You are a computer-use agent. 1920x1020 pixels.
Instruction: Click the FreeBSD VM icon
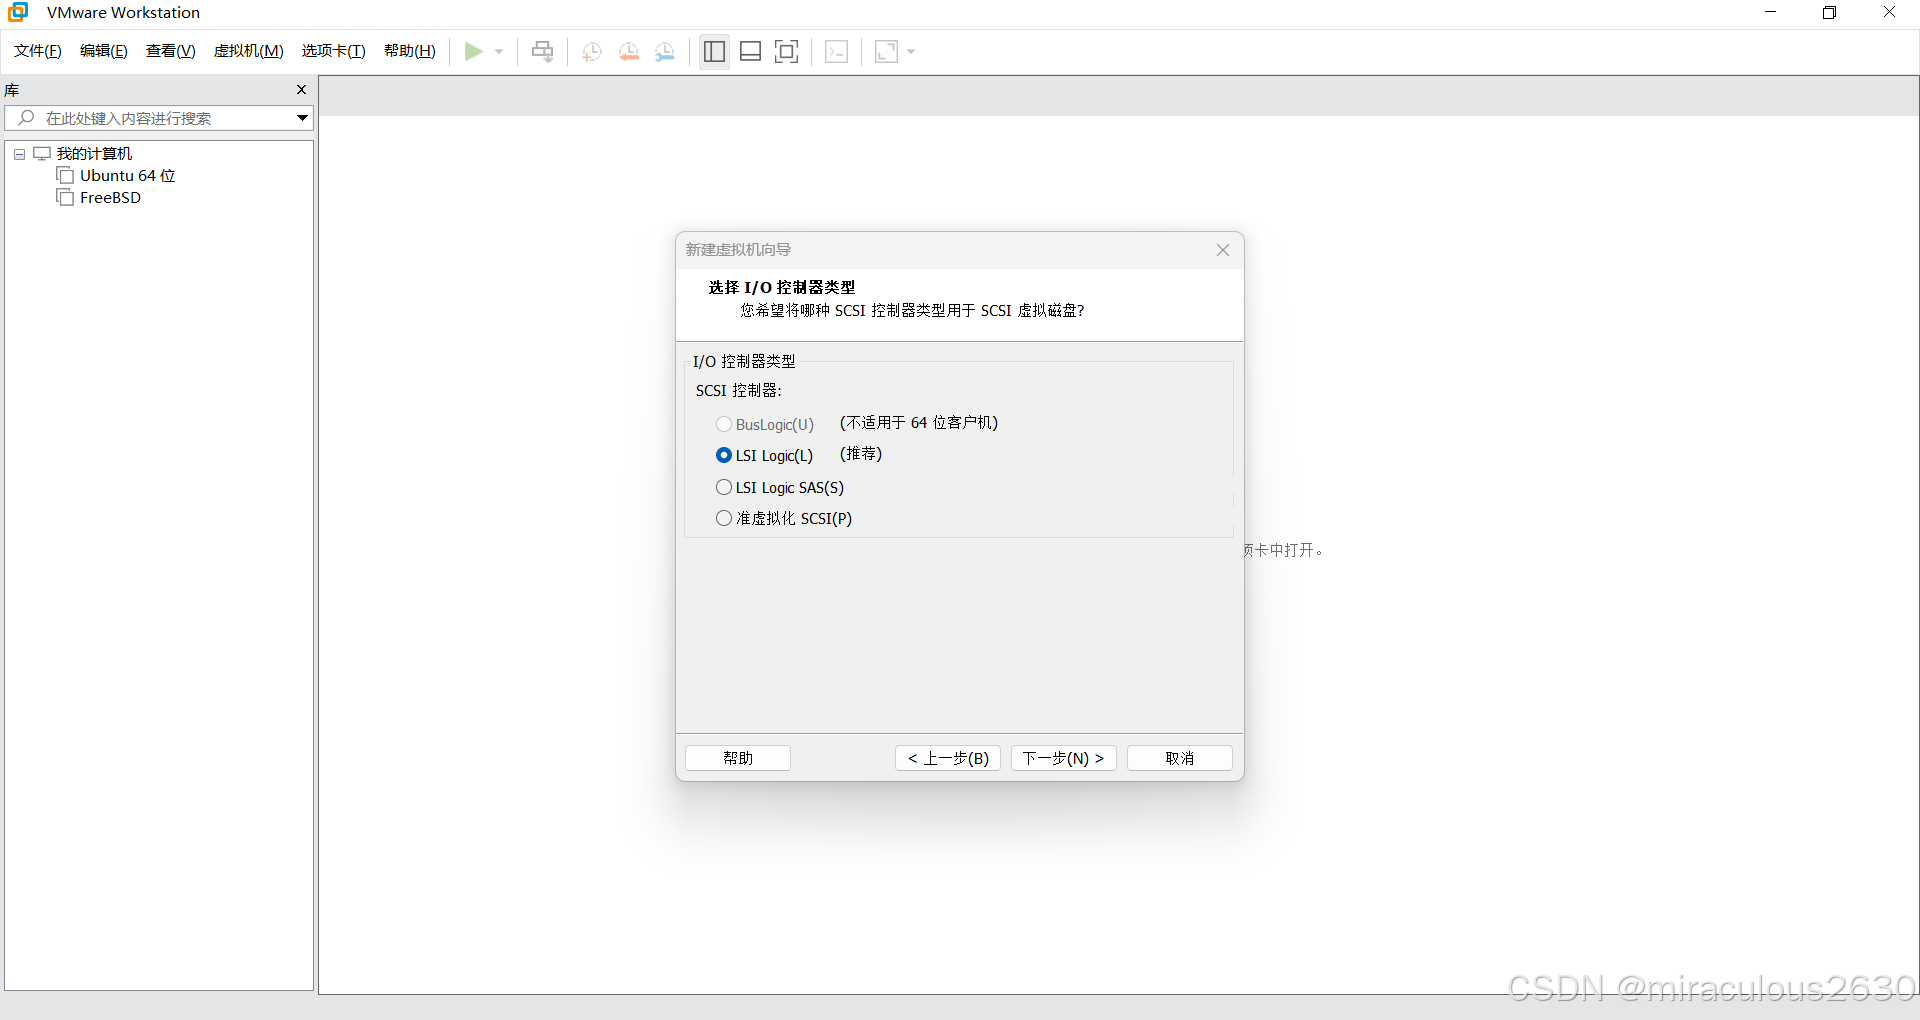[x=65, y=197]
